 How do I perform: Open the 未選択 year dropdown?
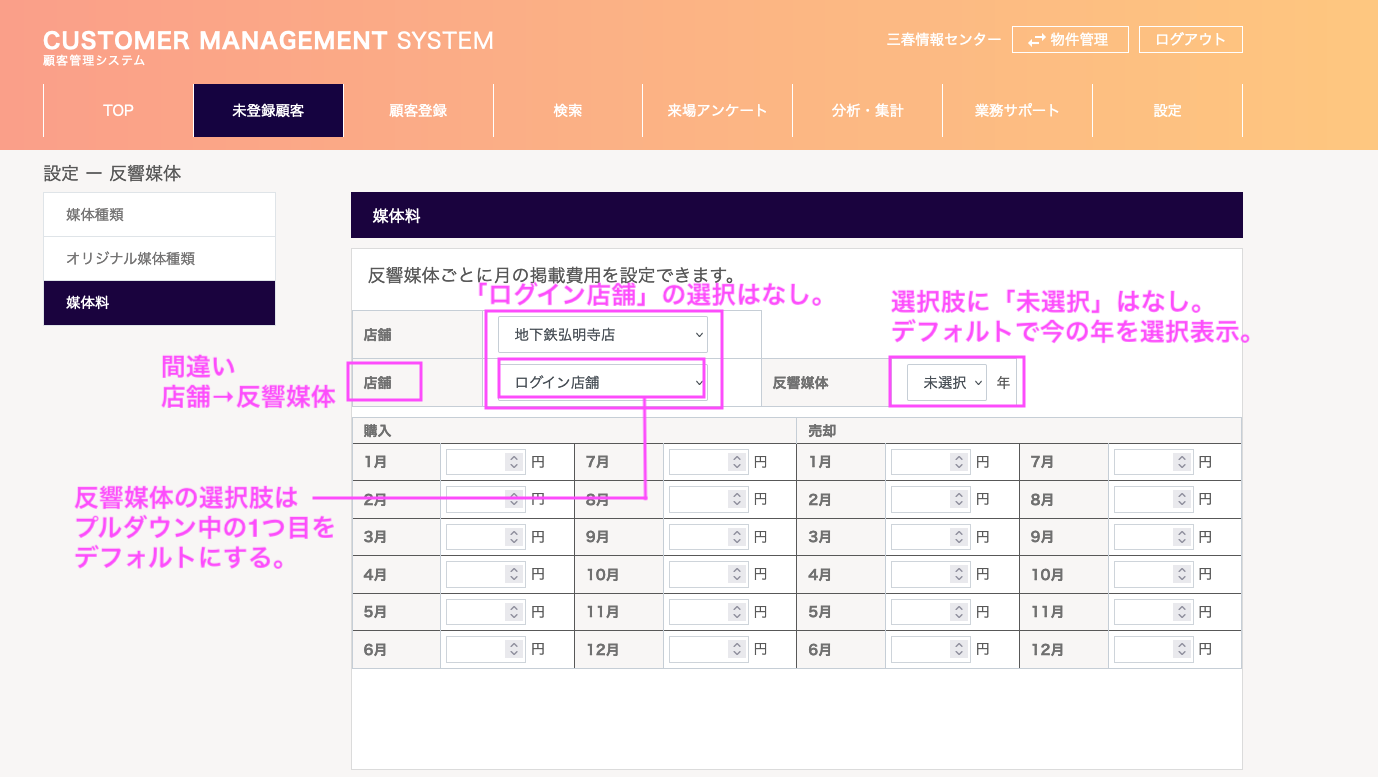946,383
